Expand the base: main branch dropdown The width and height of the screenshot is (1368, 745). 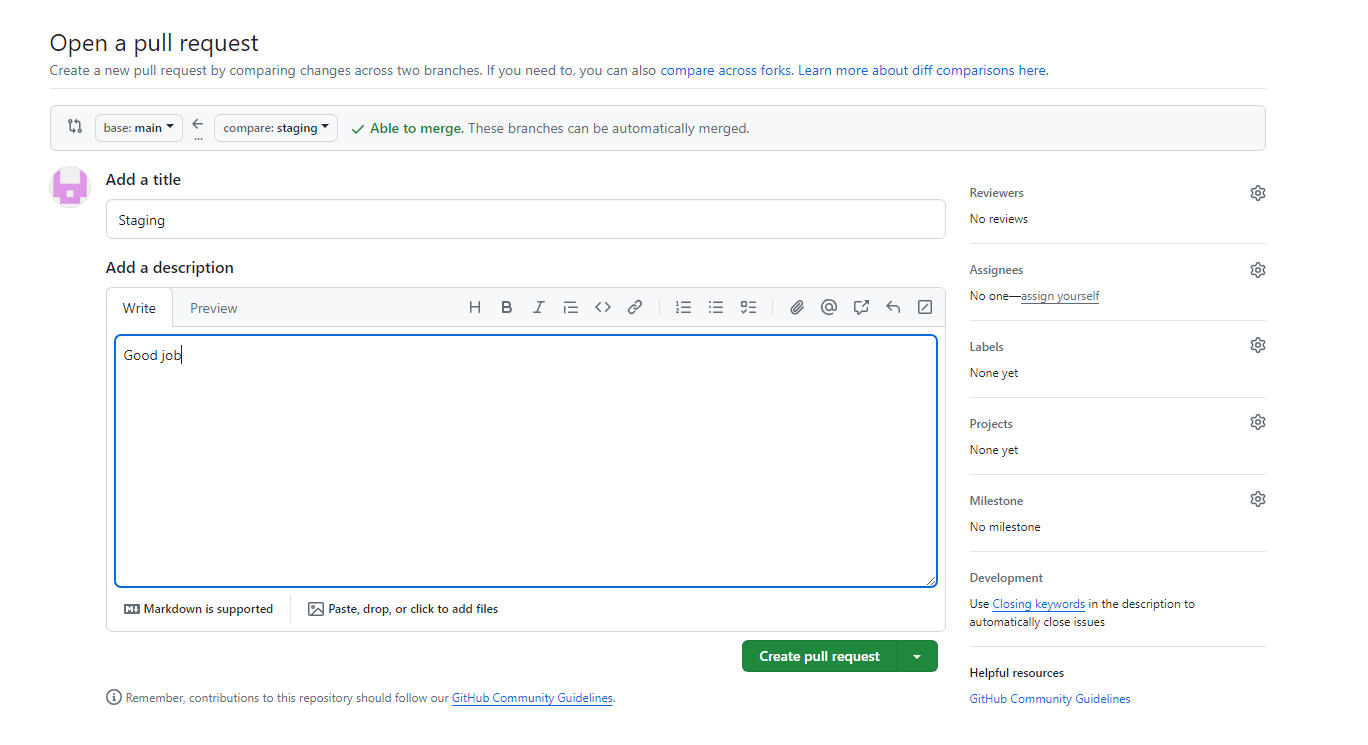[x=139, y=128]
